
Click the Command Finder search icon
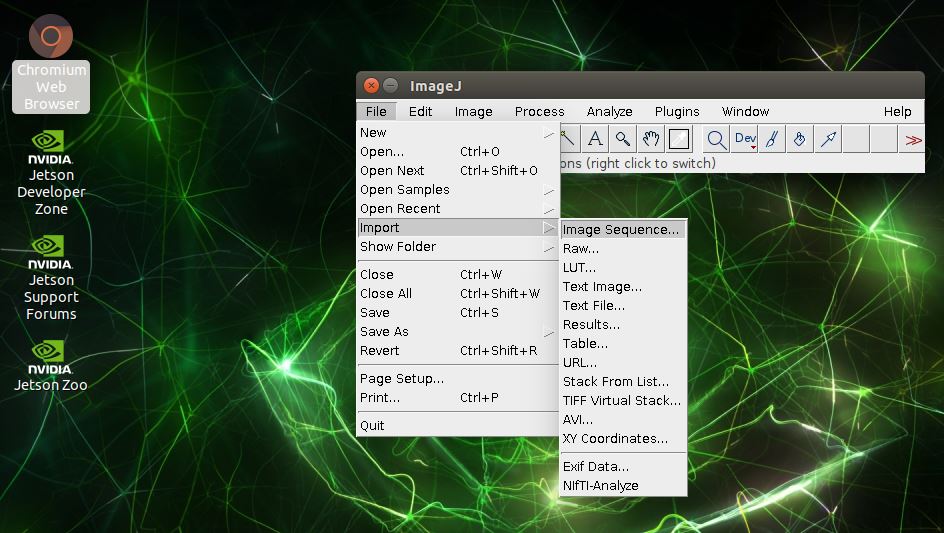coord(717,140)
